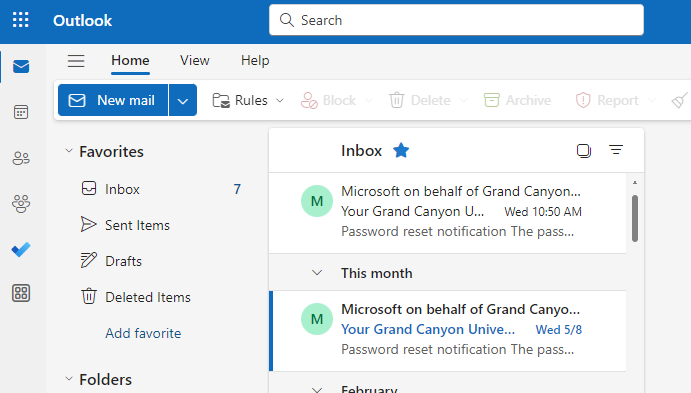
Task: Toggle the hamburger navigation pane icon
Action: click(x=76, y=61)
